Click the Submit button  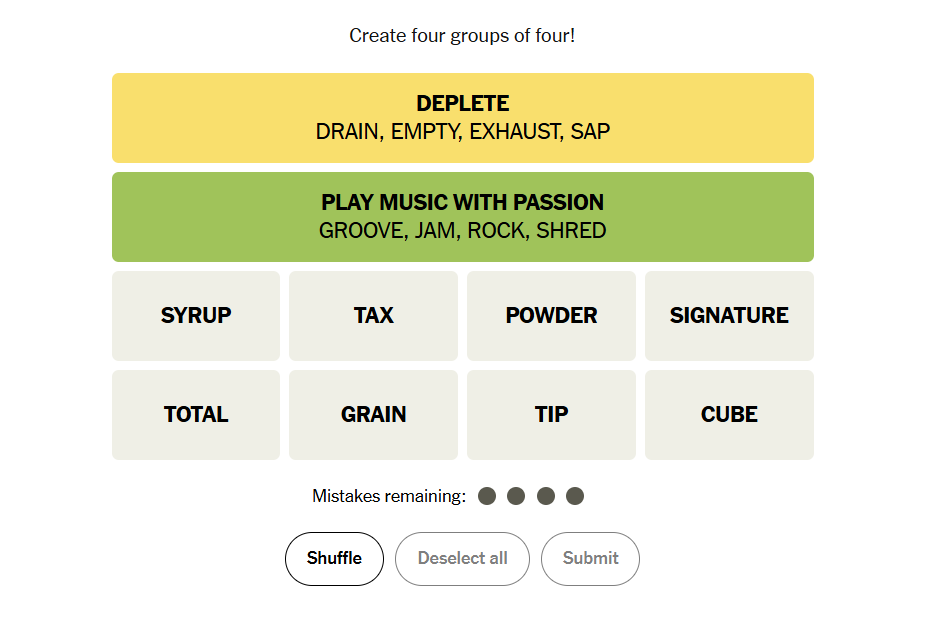point(590,559)
